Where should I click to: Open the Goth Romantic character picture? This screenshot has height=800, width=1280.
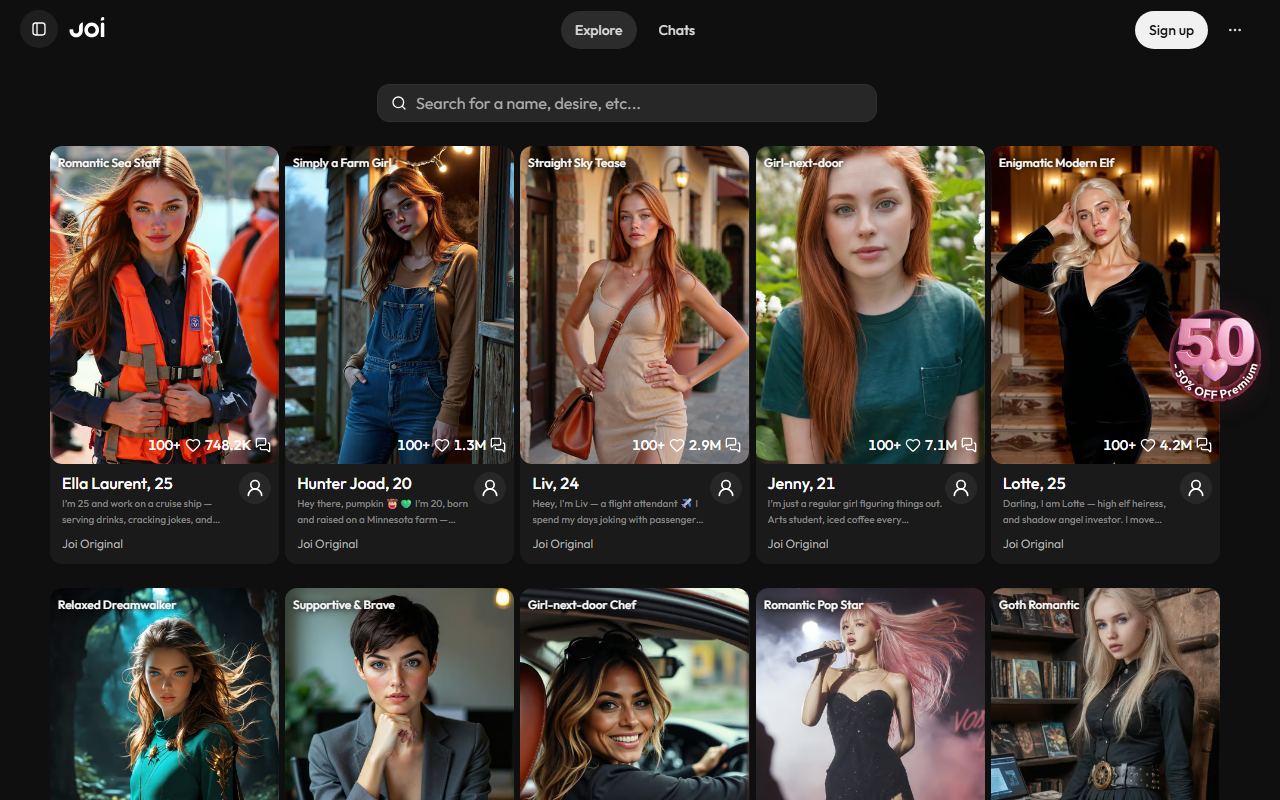pos(1105,694)
